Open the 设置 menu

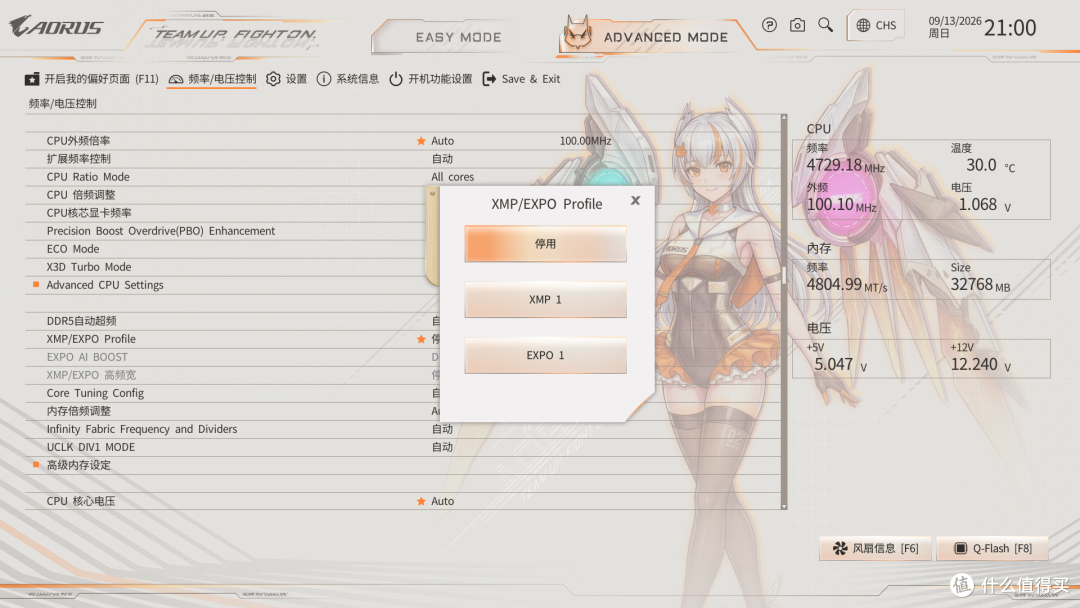click(287, 79)
